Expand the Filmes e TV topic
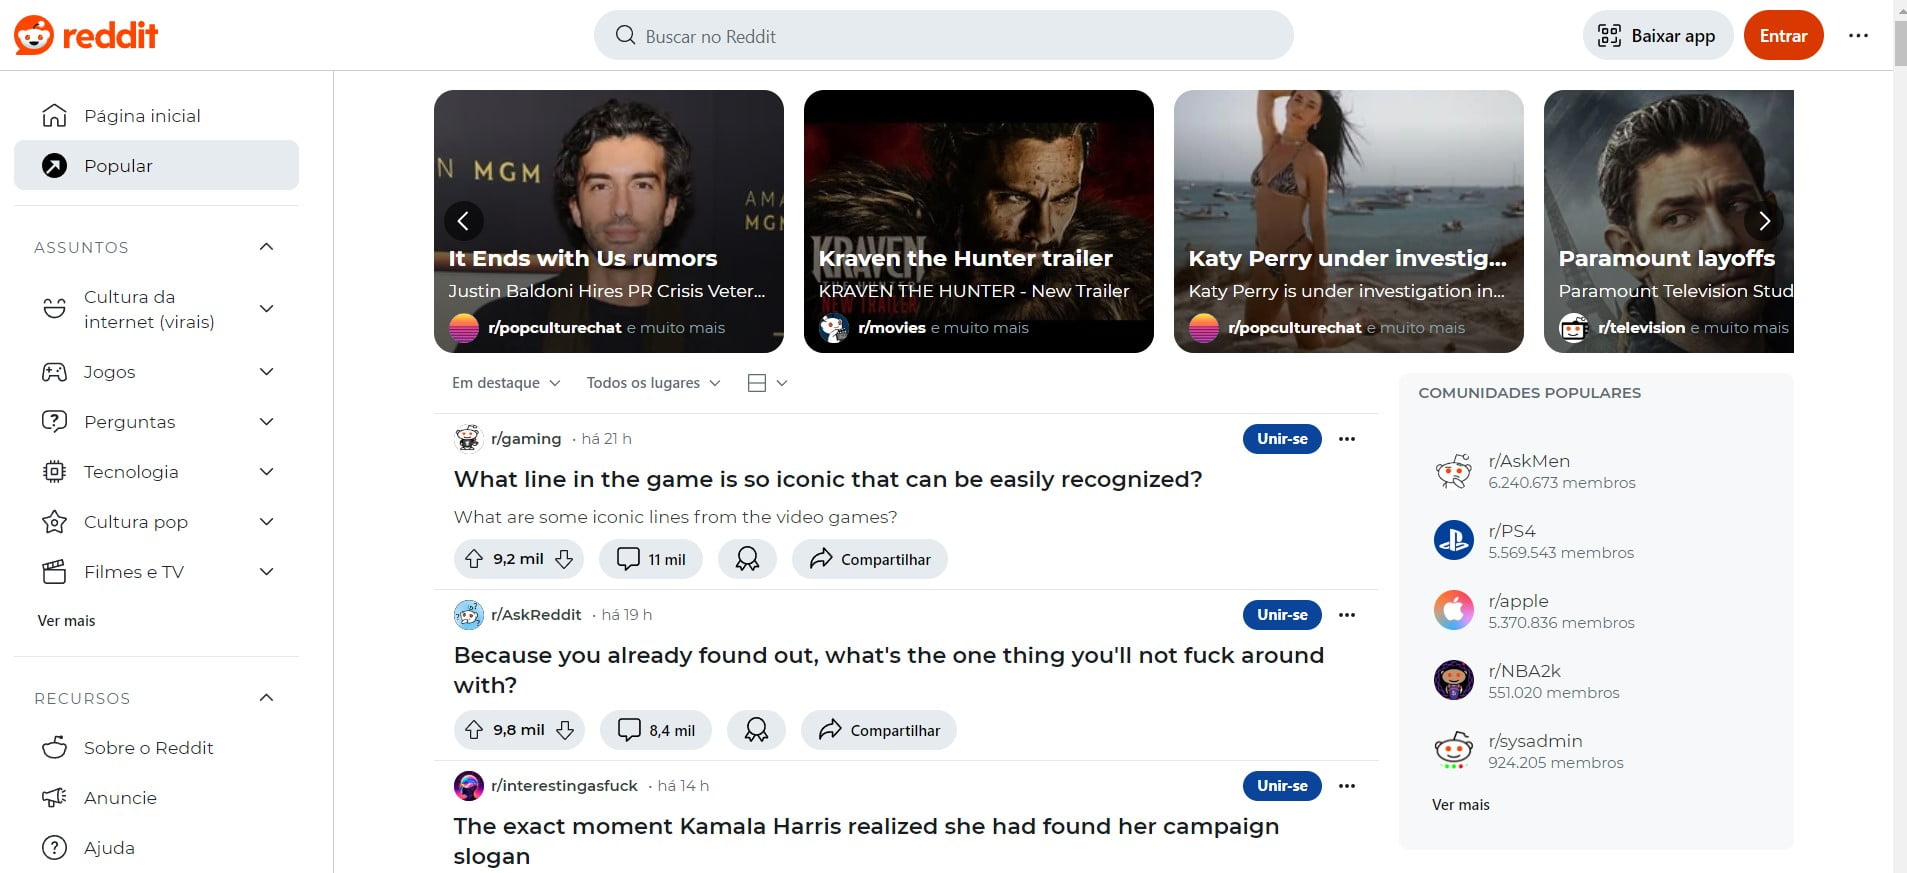Image resolution: width=1907 pixels, height=873 pixels. [x=266, y=572]
